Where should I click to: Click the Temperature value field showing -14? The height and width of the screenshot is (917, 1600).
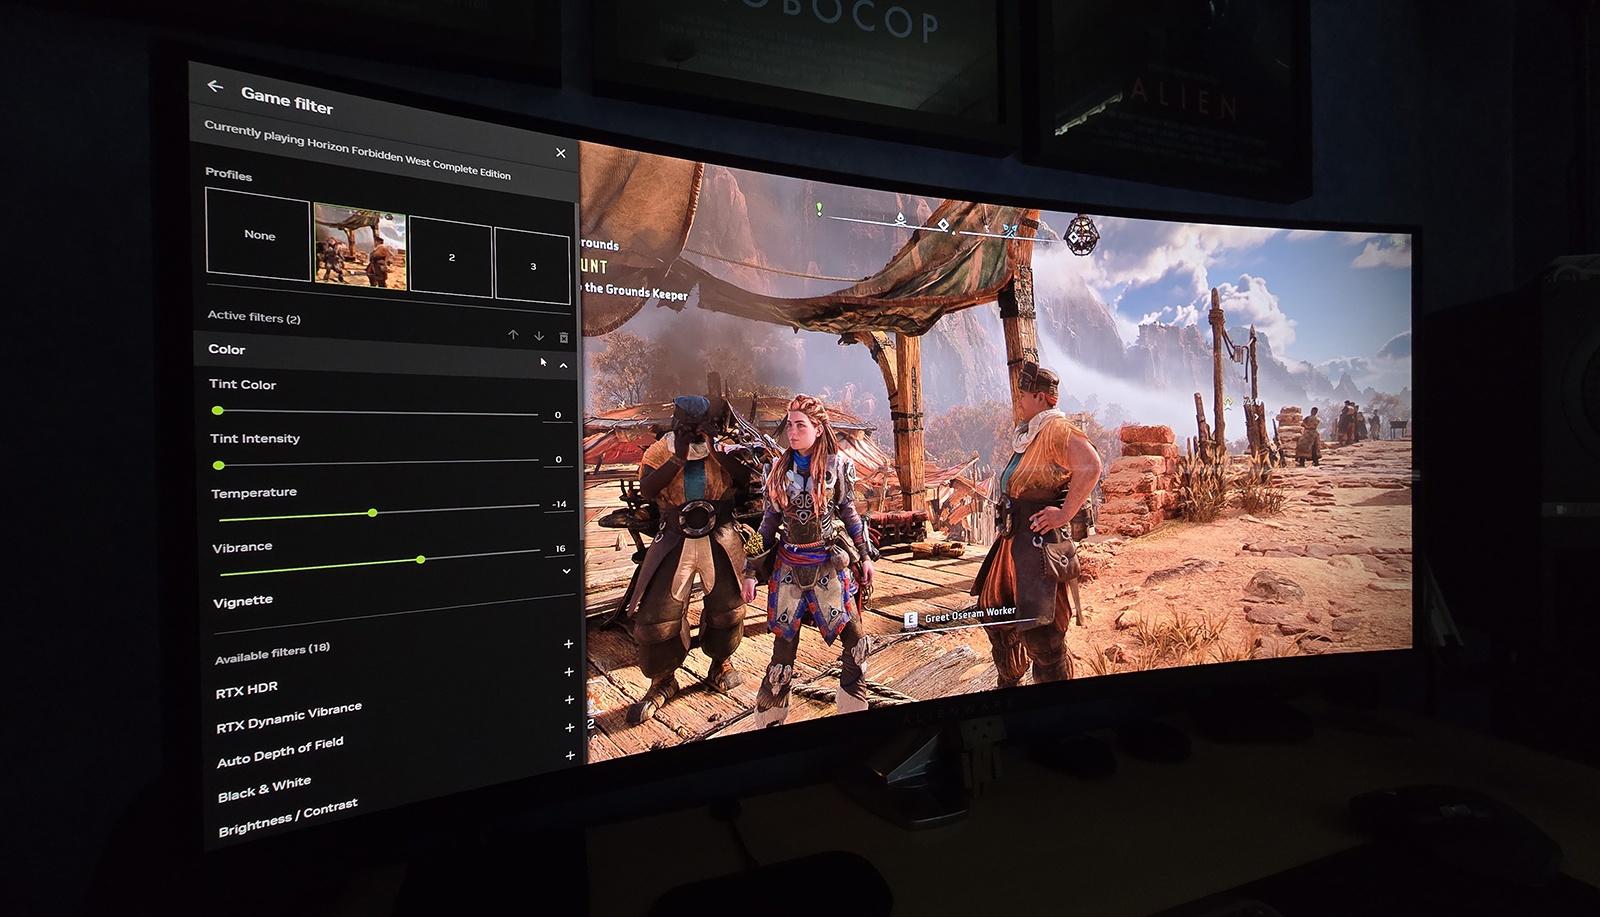(559, 504)
